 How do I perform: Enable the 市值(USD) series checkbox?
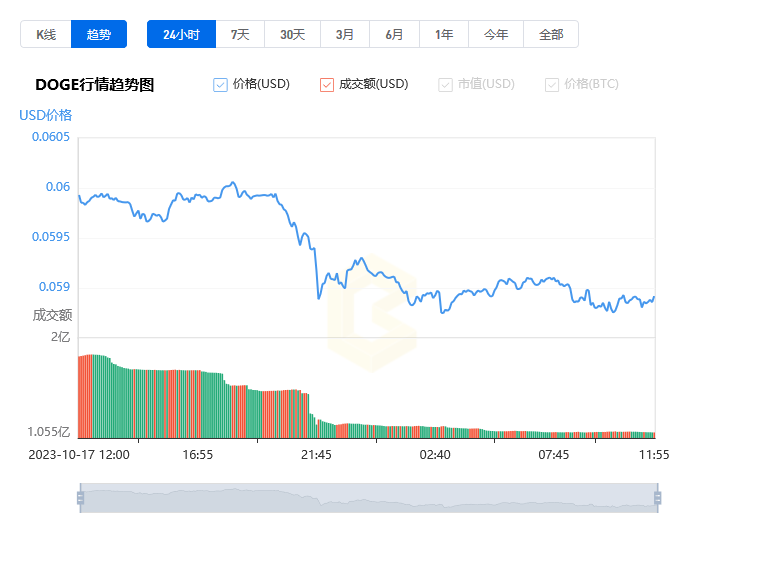click(x=446, y=85)
